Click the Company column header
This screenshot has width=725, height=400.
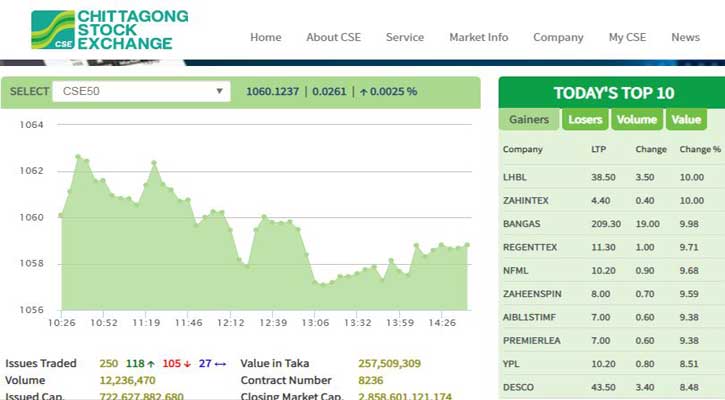pos(522,149)
